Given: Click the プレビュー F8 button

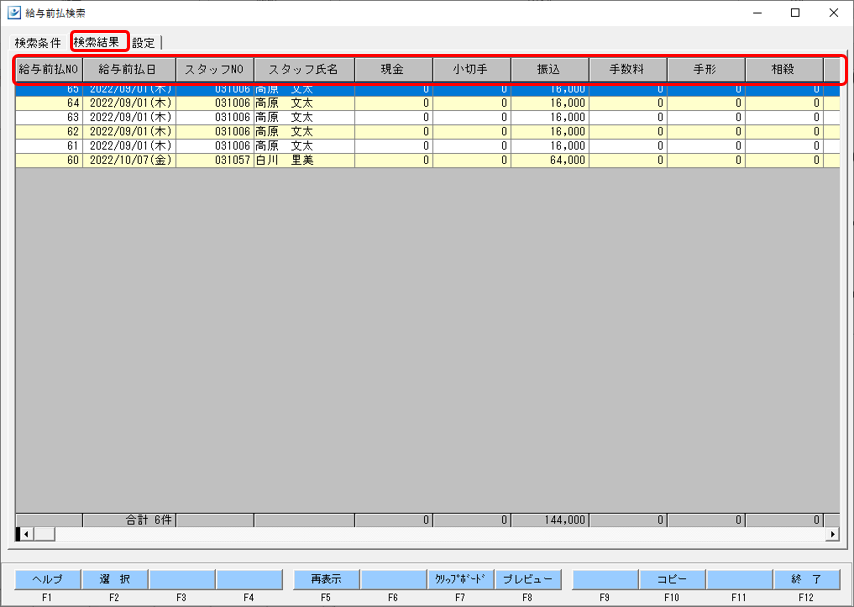Looking at the screenshot, I should pyautogui.click(x=527, y=579).
